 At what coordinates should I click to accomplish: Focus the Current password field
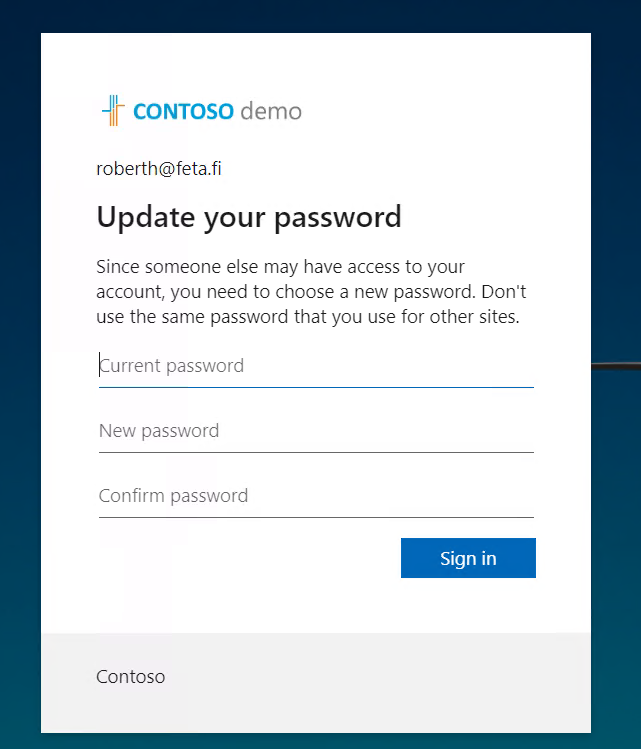pos(316,366)
